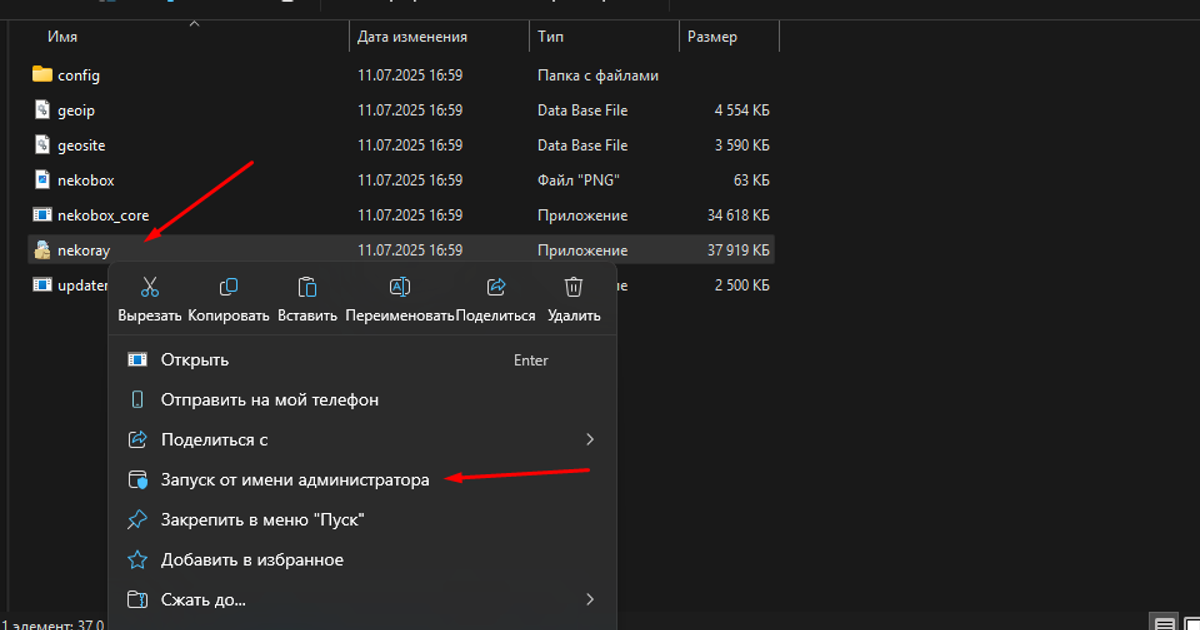Click the type Папка с файлами
The height and width of the screenshot is (630, 1200).
(598, 75)
